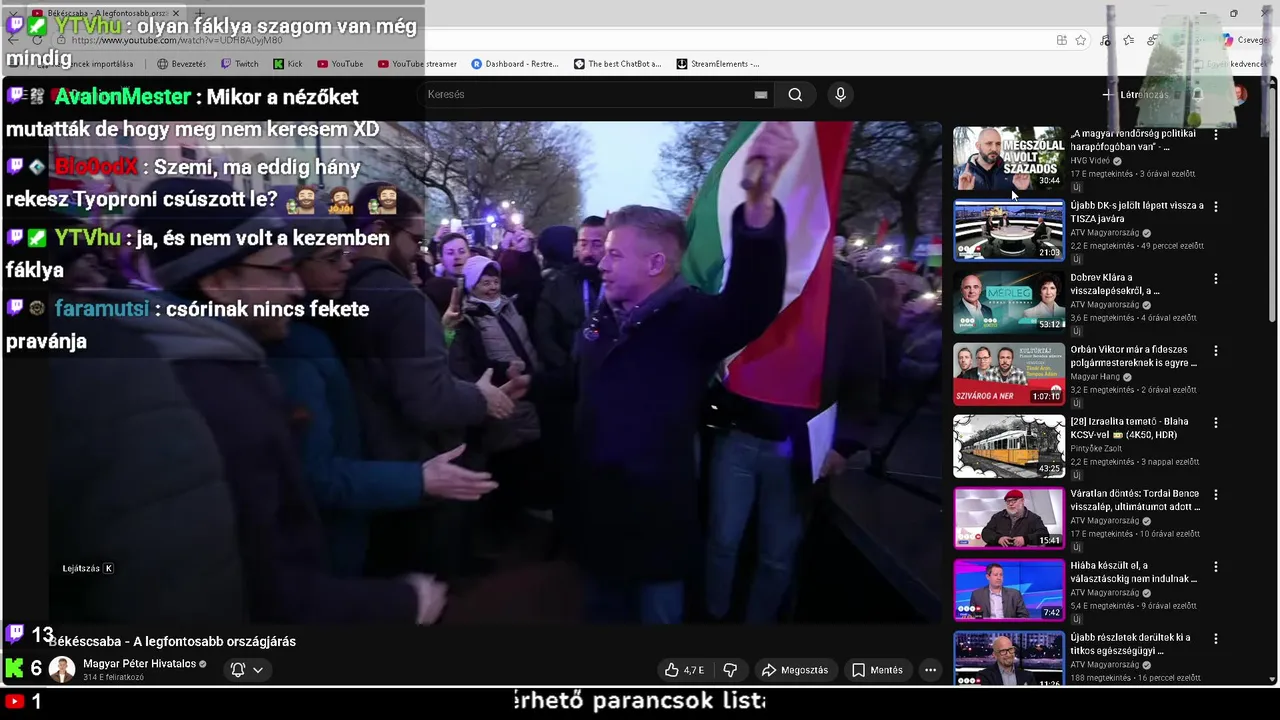Click Mentés save button
1280x720 pixels.
877,670
